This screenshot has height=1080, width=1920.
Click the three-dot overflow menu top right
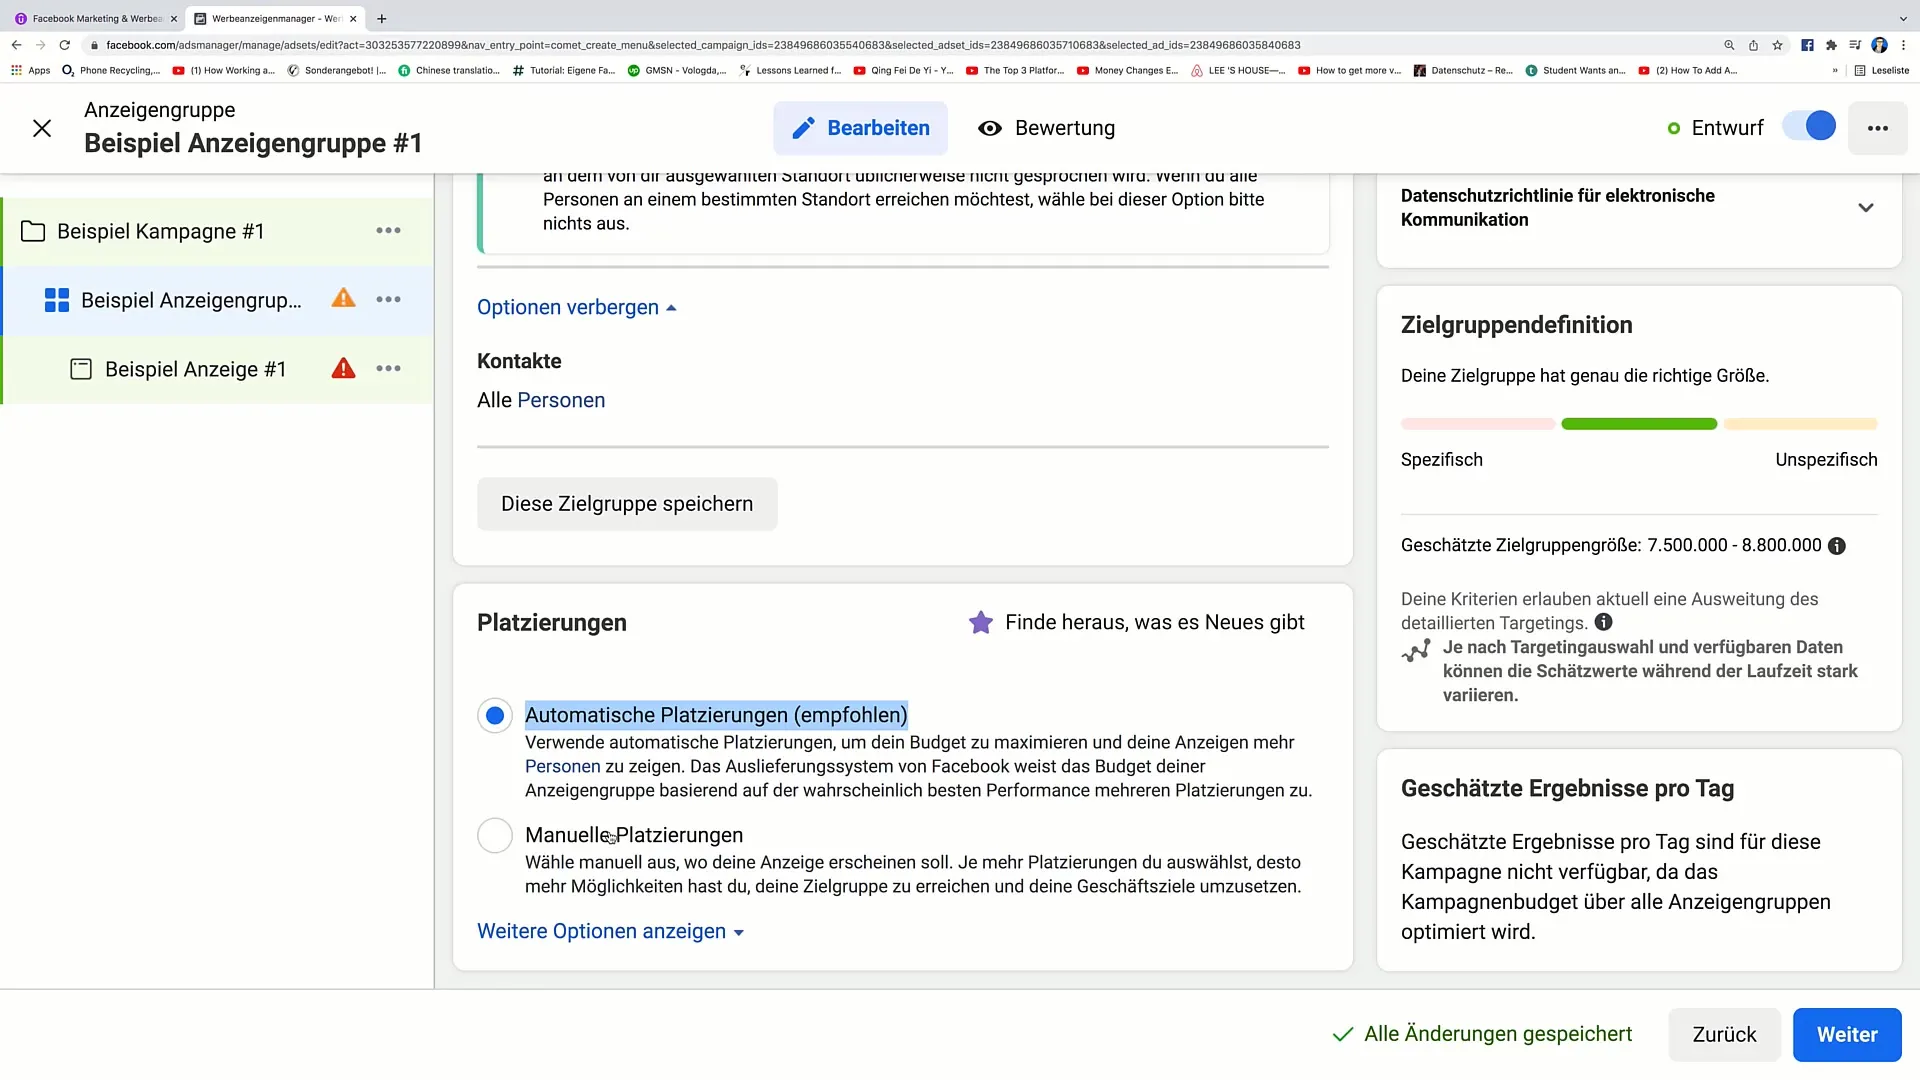(1878, 128)
